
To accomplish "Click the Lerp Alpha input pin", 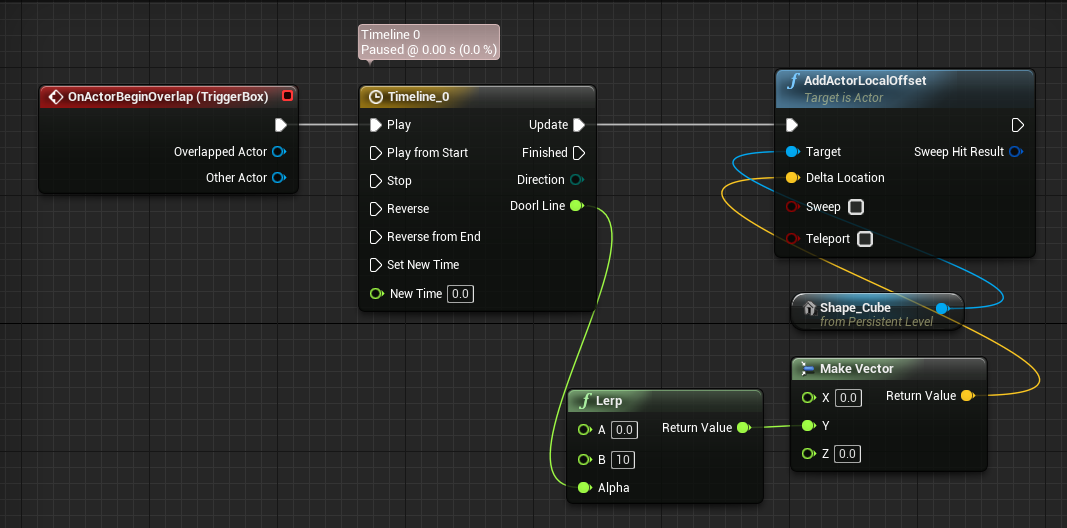I will [585, 487].
